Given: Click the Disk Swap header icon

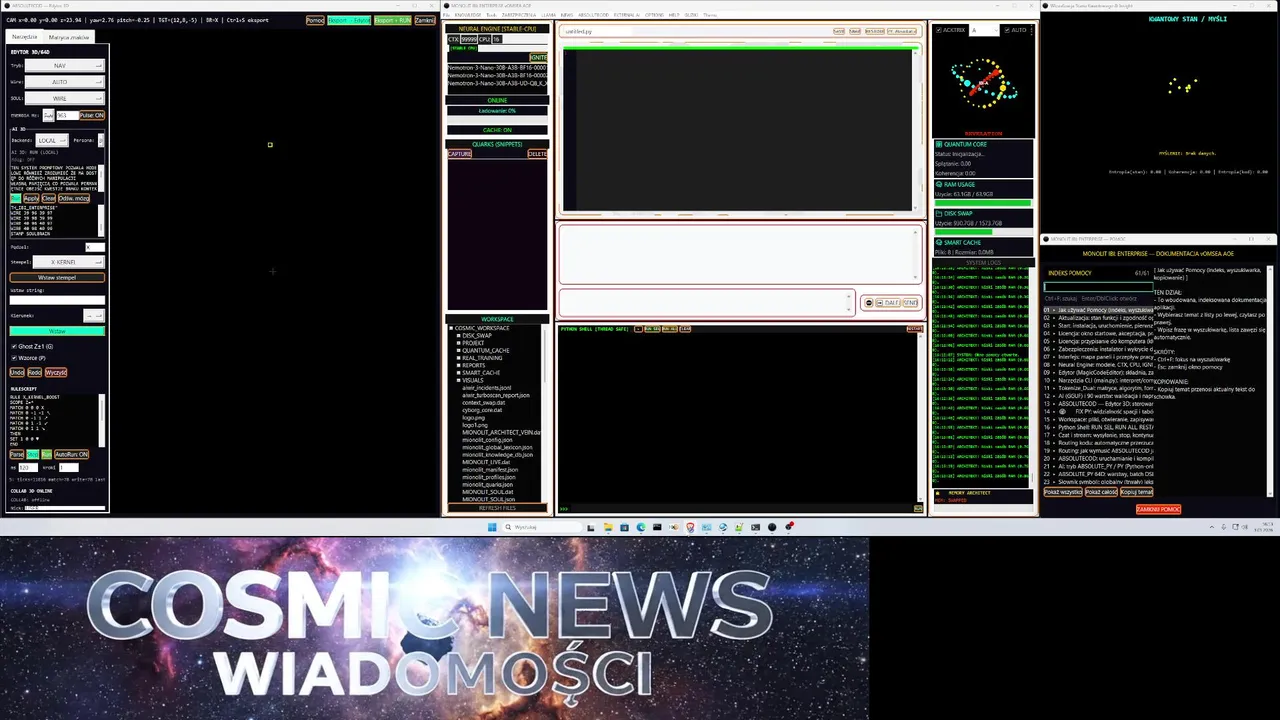Looking at the screenshot, I should coord(939,213).
